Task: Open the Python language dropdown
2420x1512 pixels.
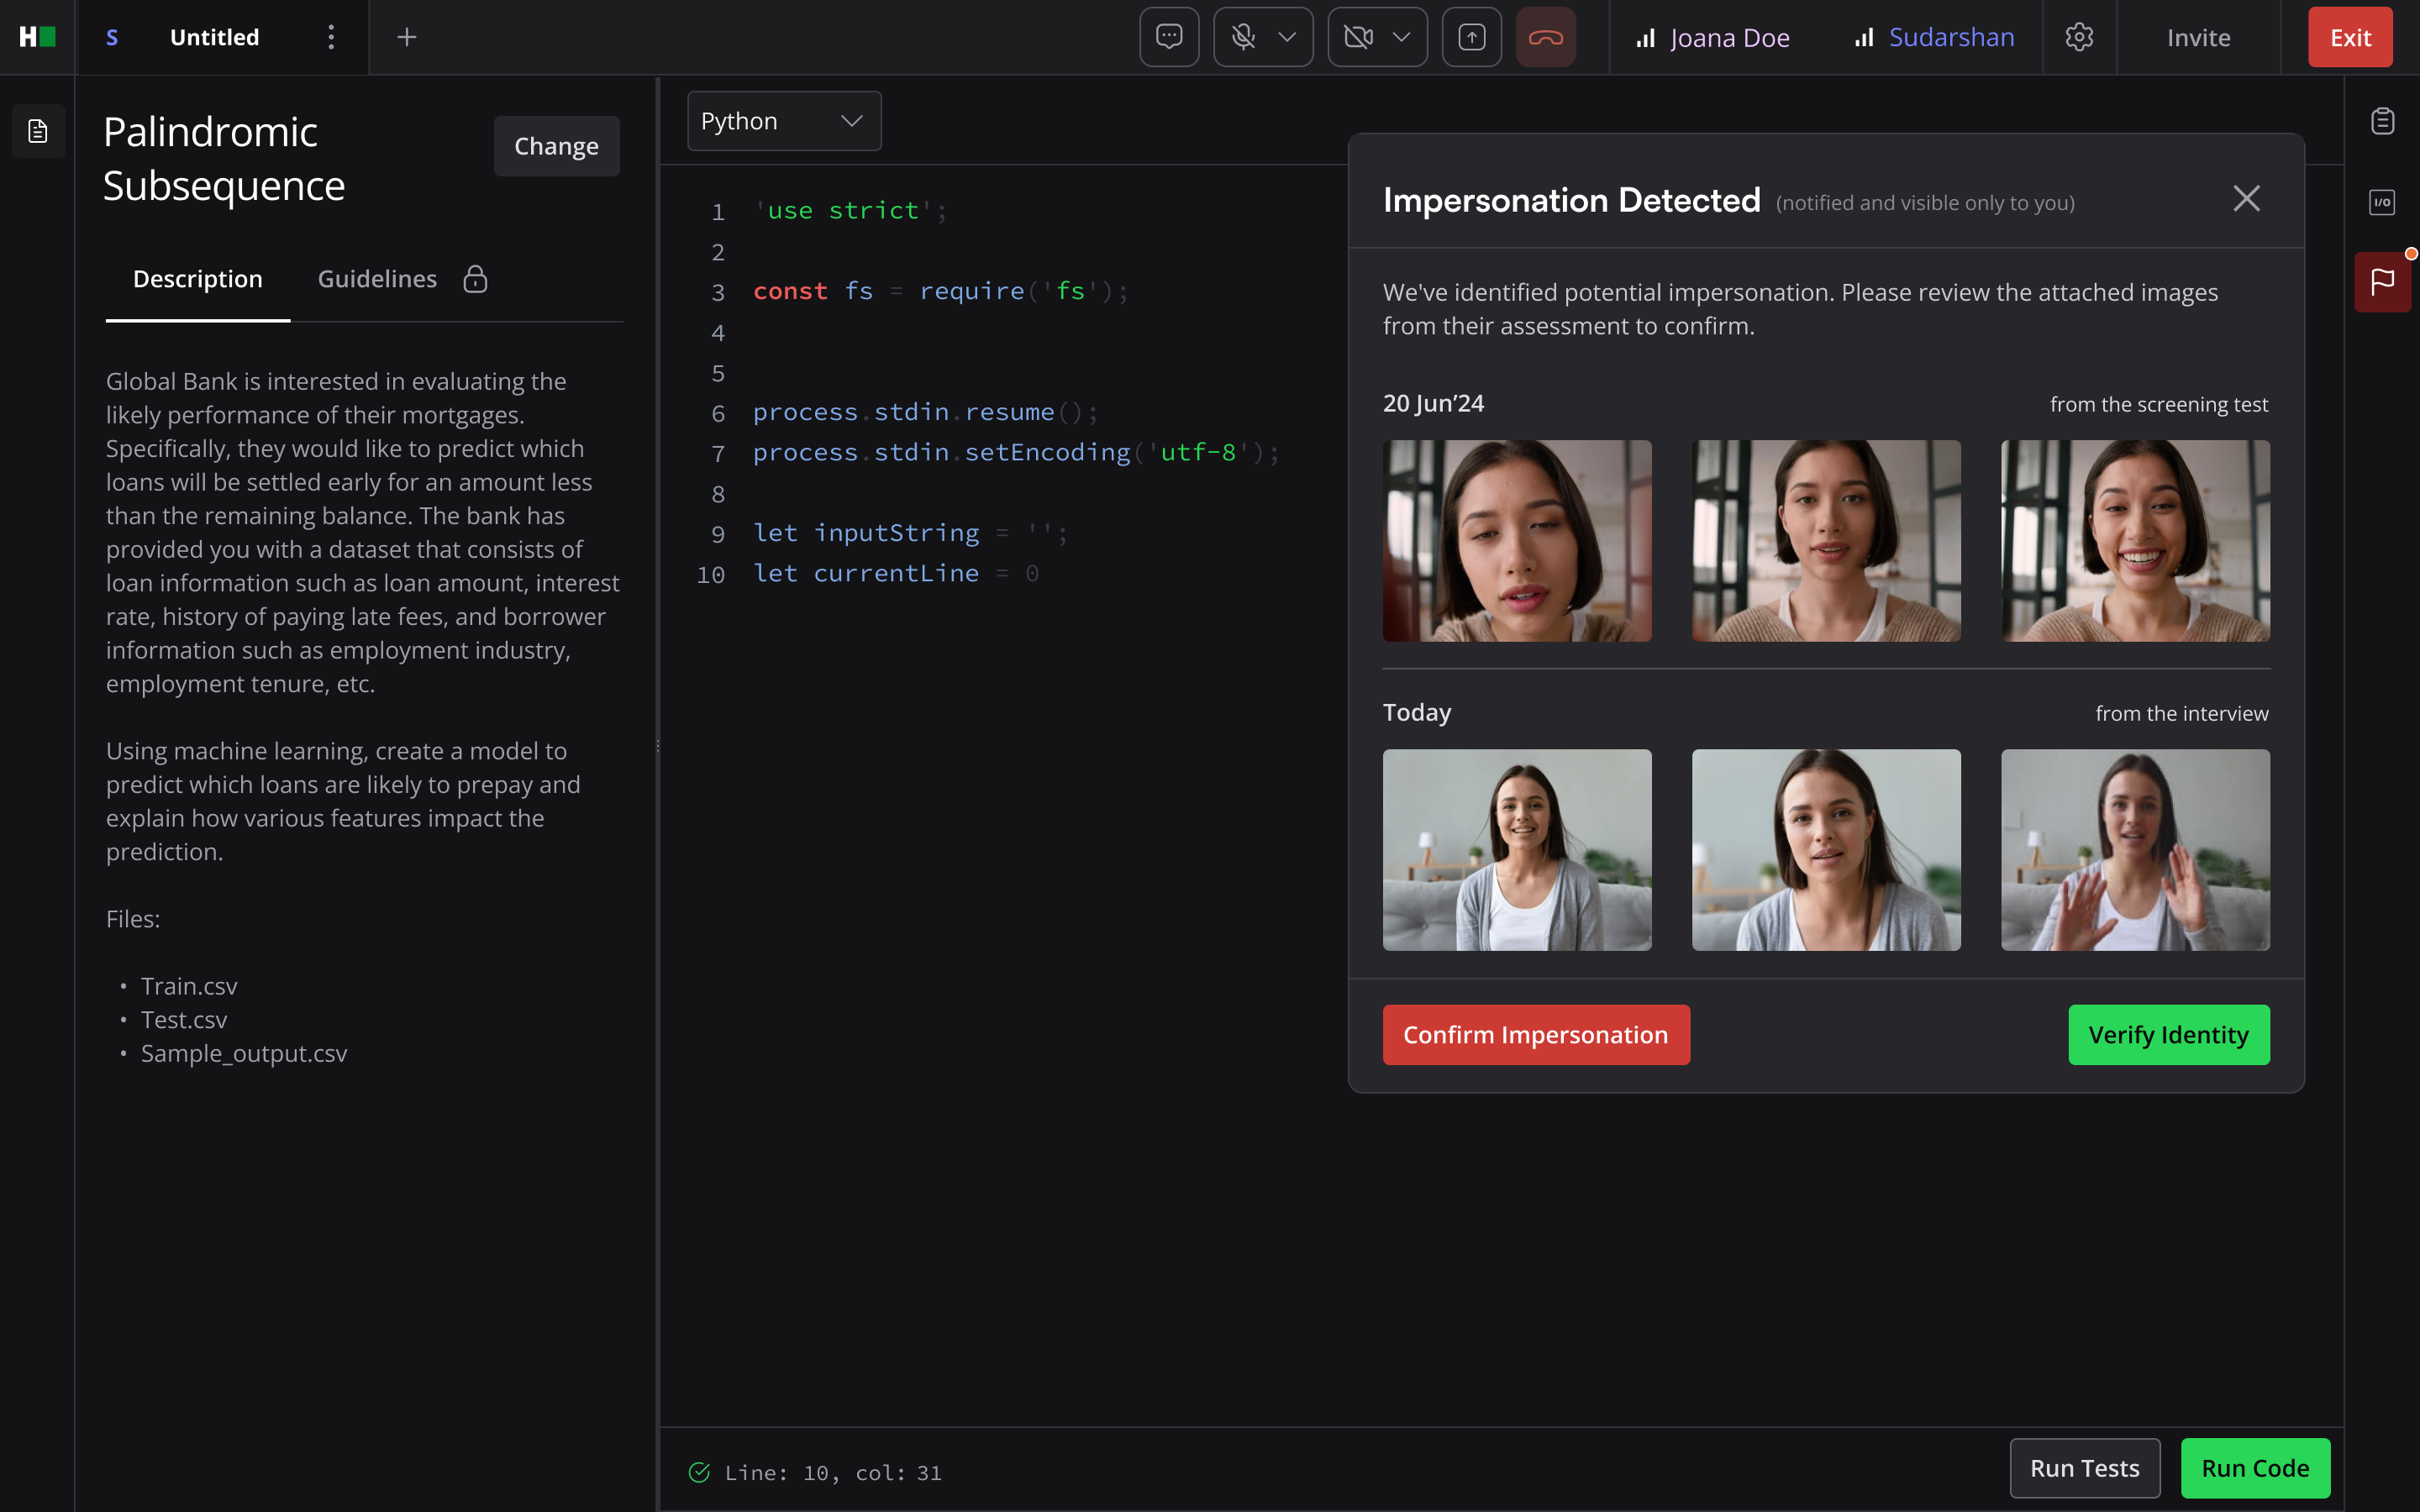Action: [784, 121]
